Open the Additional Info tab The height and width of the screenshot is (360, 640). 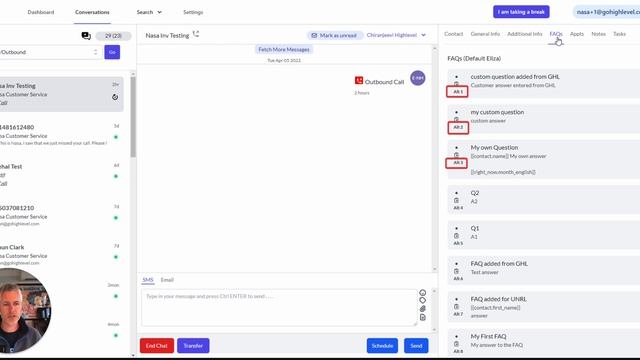(524, 34)
